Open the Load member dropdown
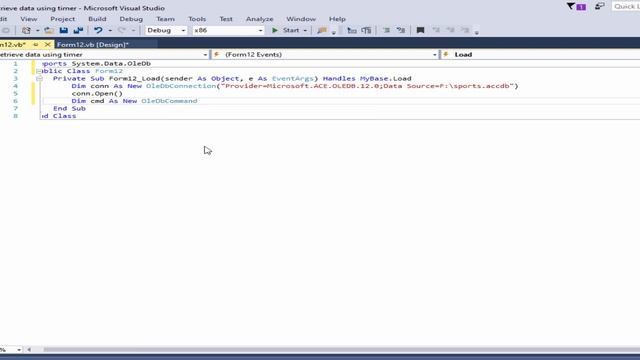Image resolution: width=640 pixels, height=360 pixels. (x=540, y=54)
